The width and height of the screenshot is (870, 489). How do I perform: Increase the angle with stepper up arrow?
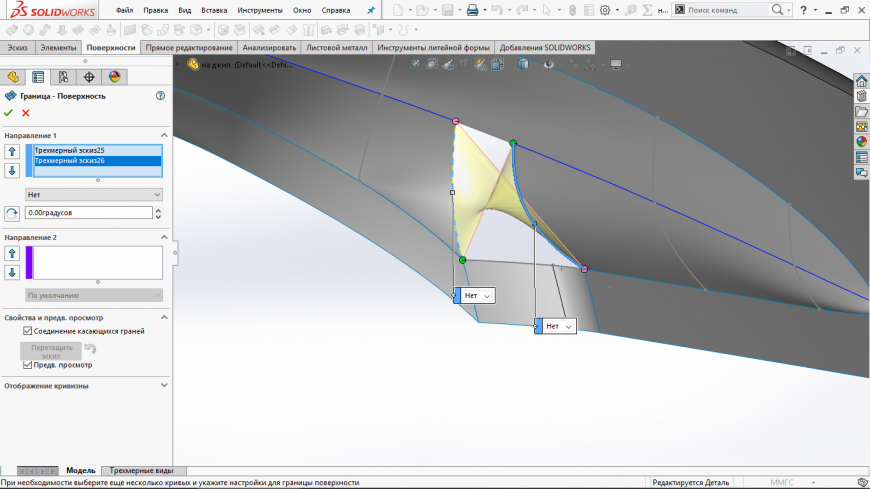[158, 210]
